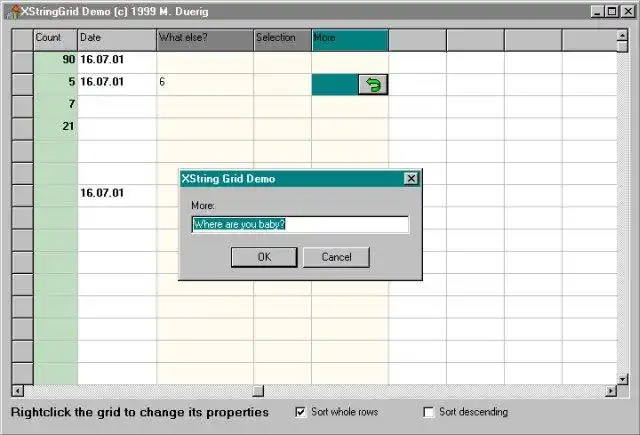Click the What else cell containing 6
640x435 pixels.
[205, 84]
